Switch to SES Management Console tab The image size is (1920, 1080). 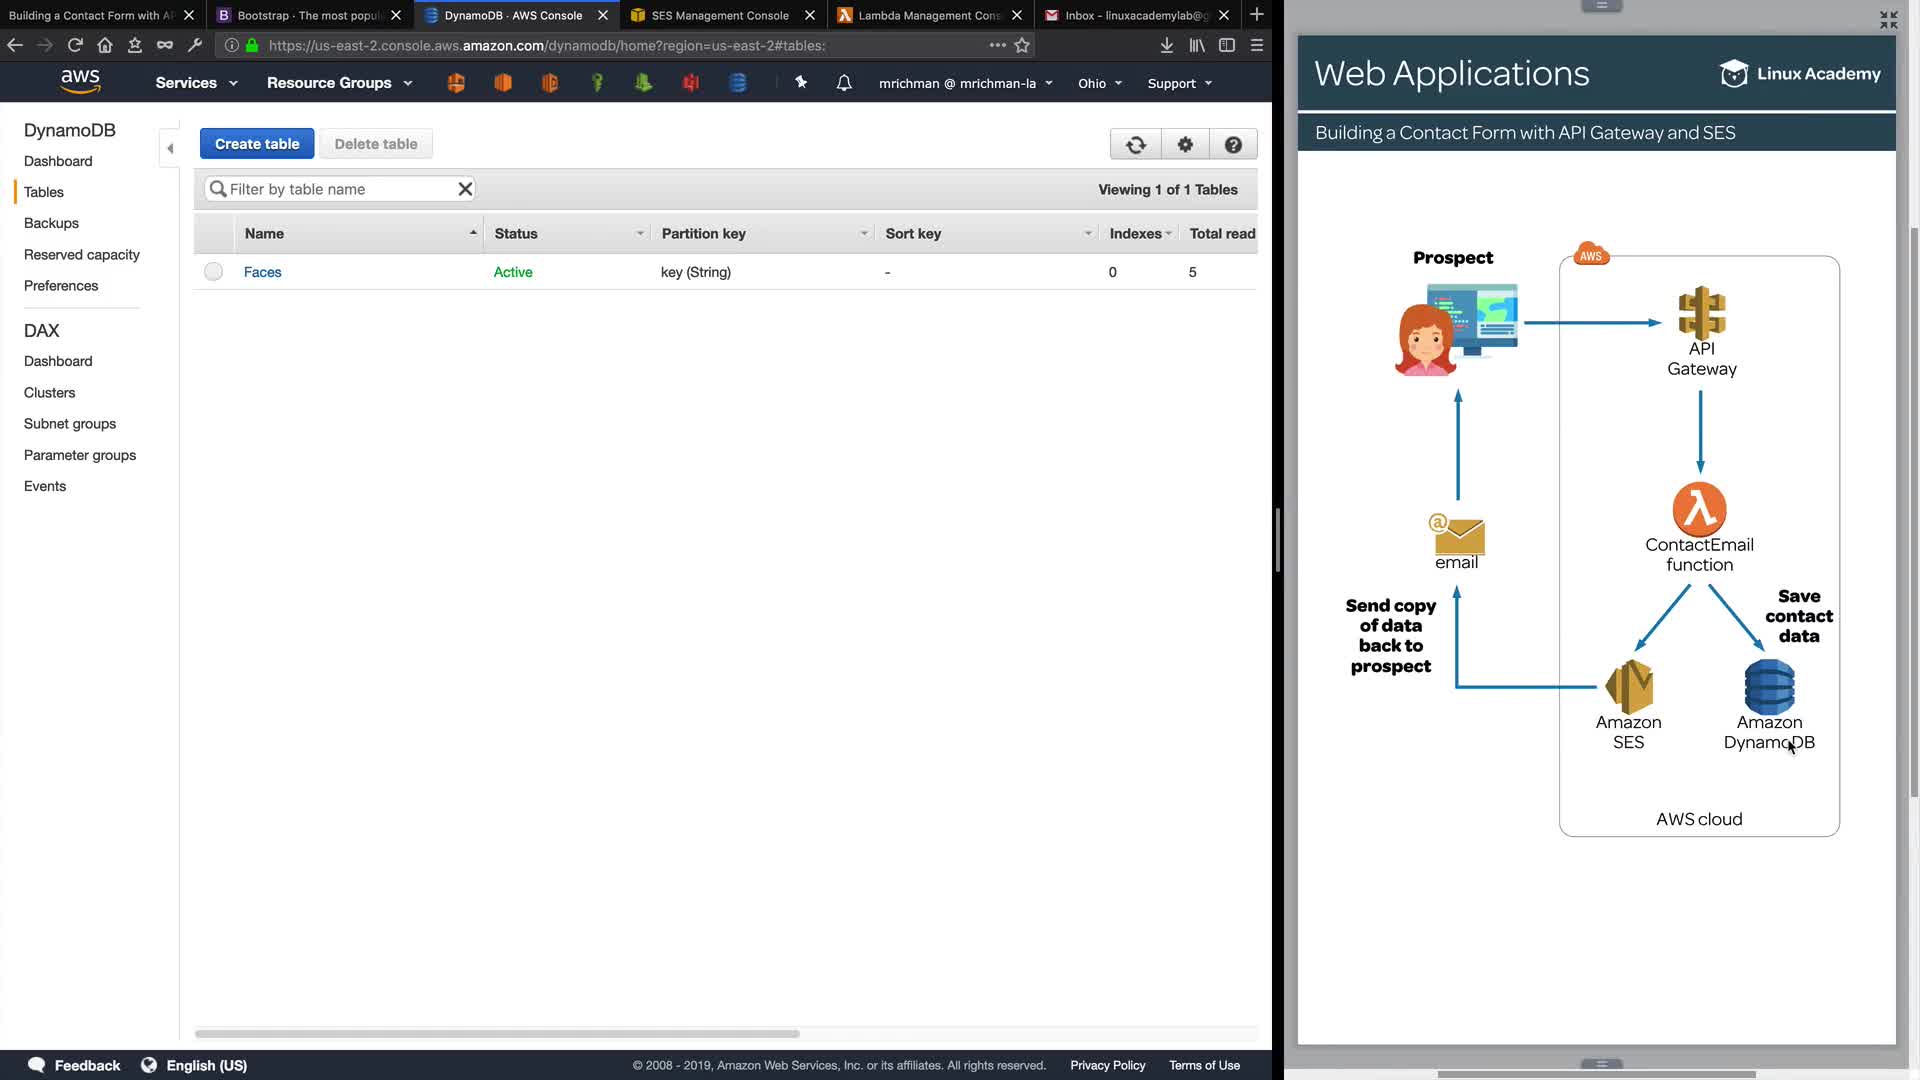tap(719, 15)
